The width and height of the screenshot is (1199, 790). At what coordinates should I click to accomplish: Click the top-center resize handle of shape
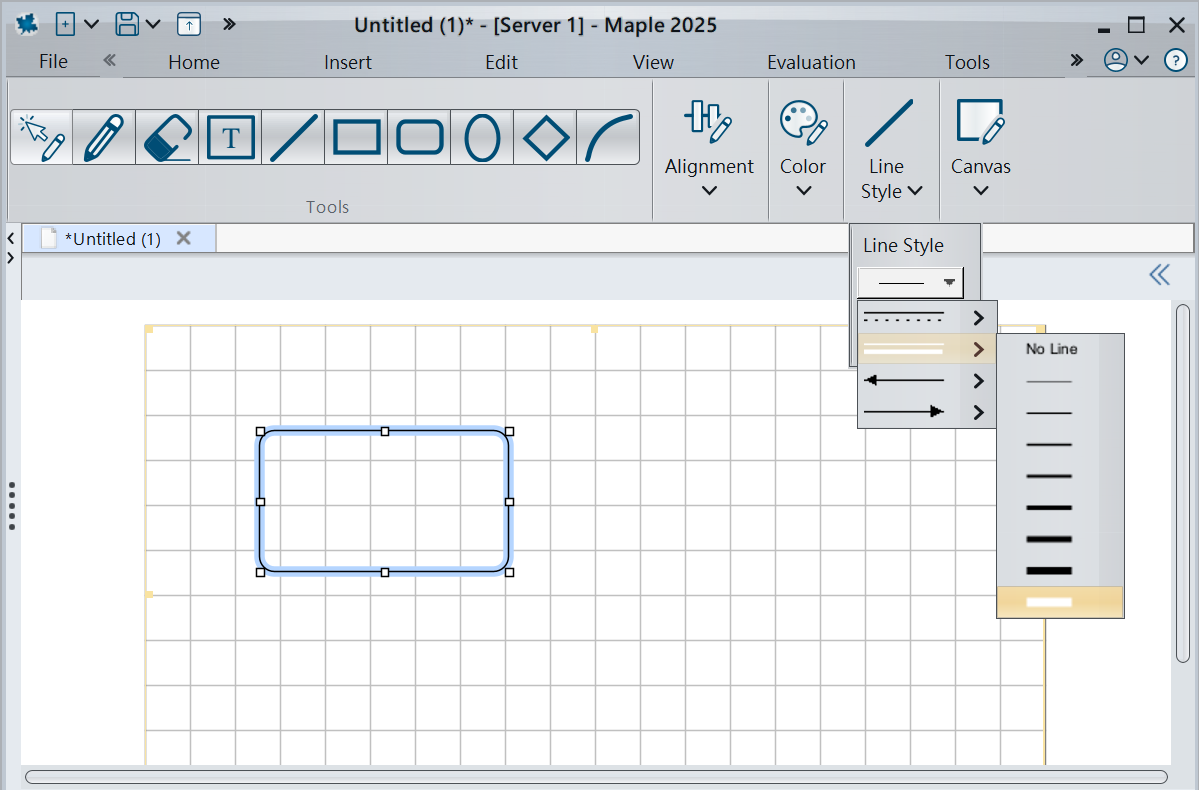pyautogui.click(x=385, y=431)
